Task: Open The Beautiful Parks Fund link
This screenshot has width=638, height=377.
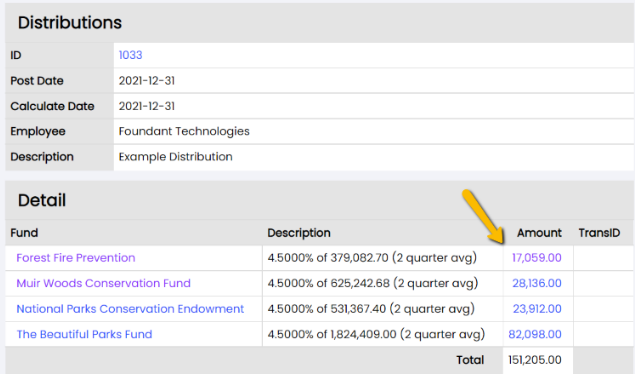Action: click(84, 334)
